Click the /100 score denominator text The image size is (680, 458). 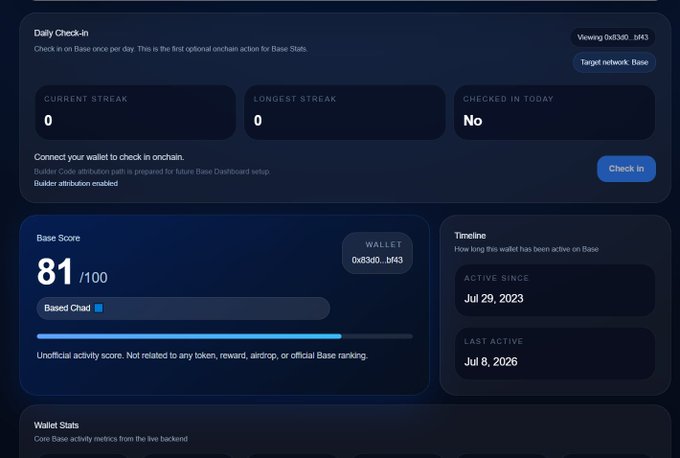tap(93, 278)
